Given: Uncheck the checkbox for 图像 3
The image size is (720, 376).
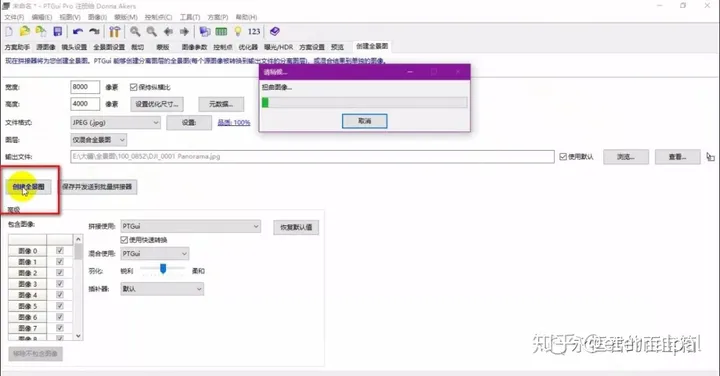Looking at the screenshot, I should point(60,284).
